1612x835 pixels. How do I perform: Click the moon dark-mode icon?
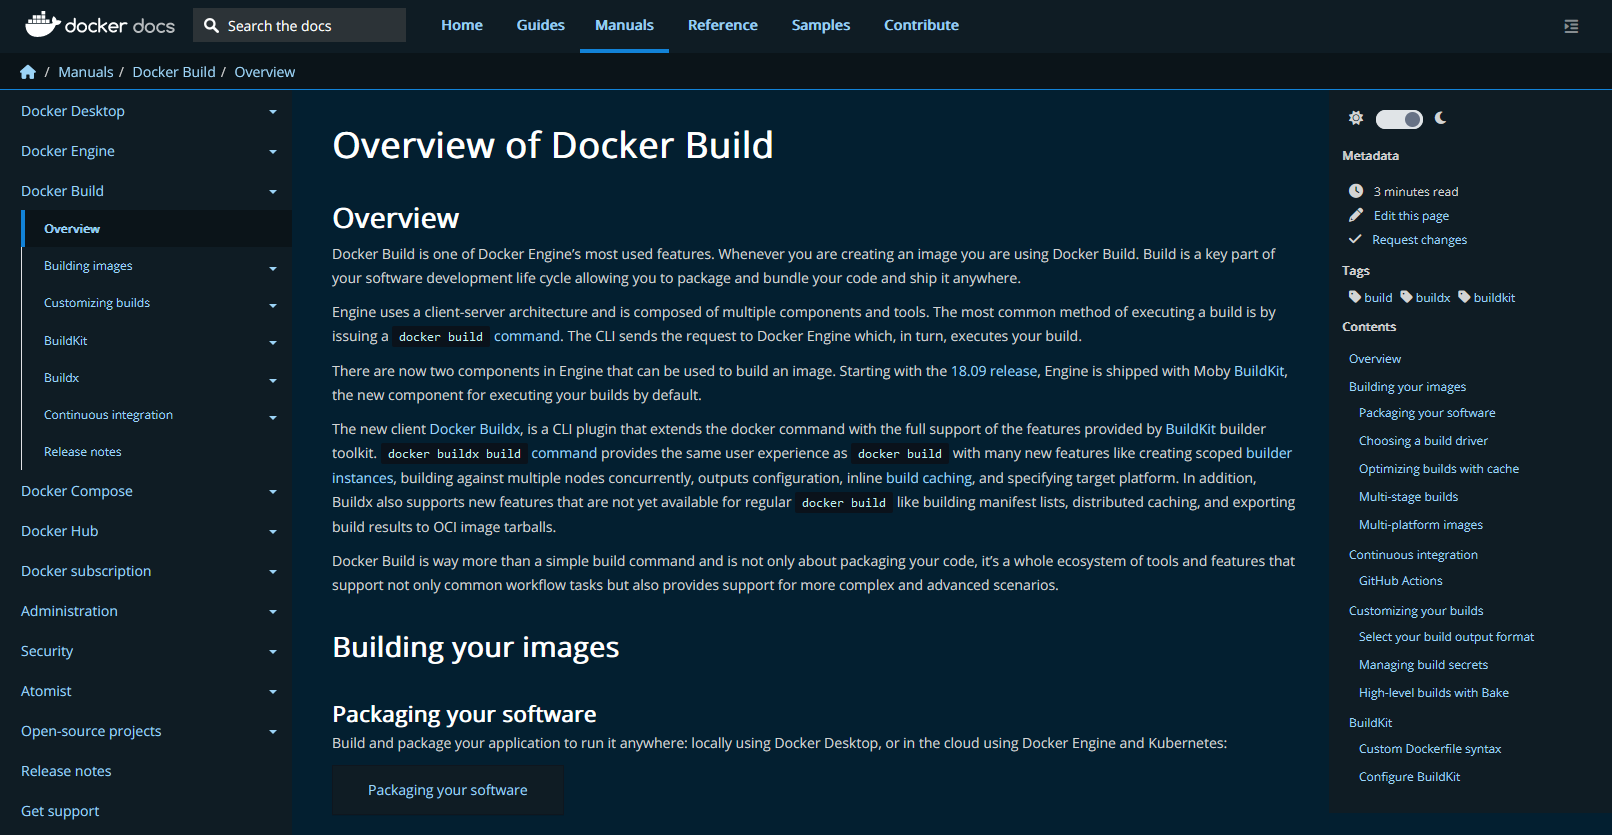coord(1441,118)
